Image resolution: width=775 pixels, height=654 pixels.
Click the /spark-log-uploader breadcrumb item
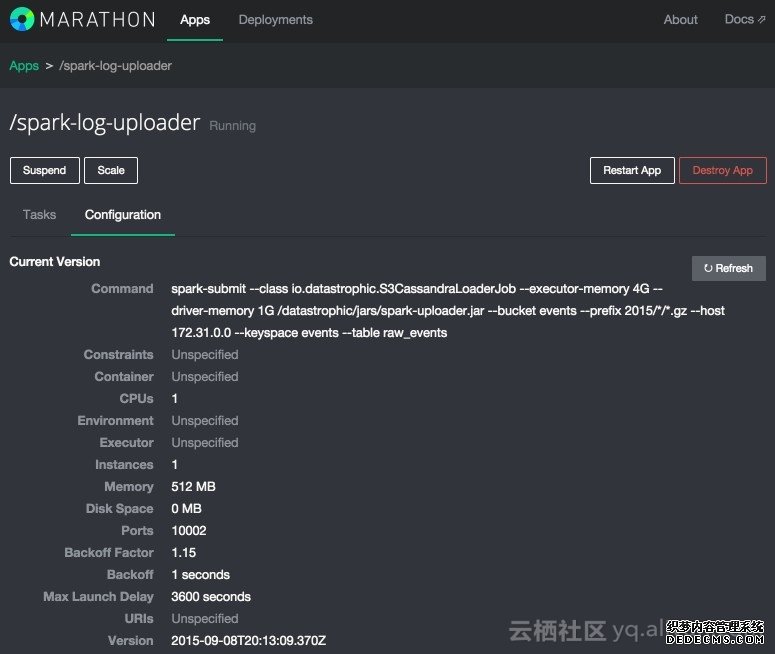click(x=116, y=66)
